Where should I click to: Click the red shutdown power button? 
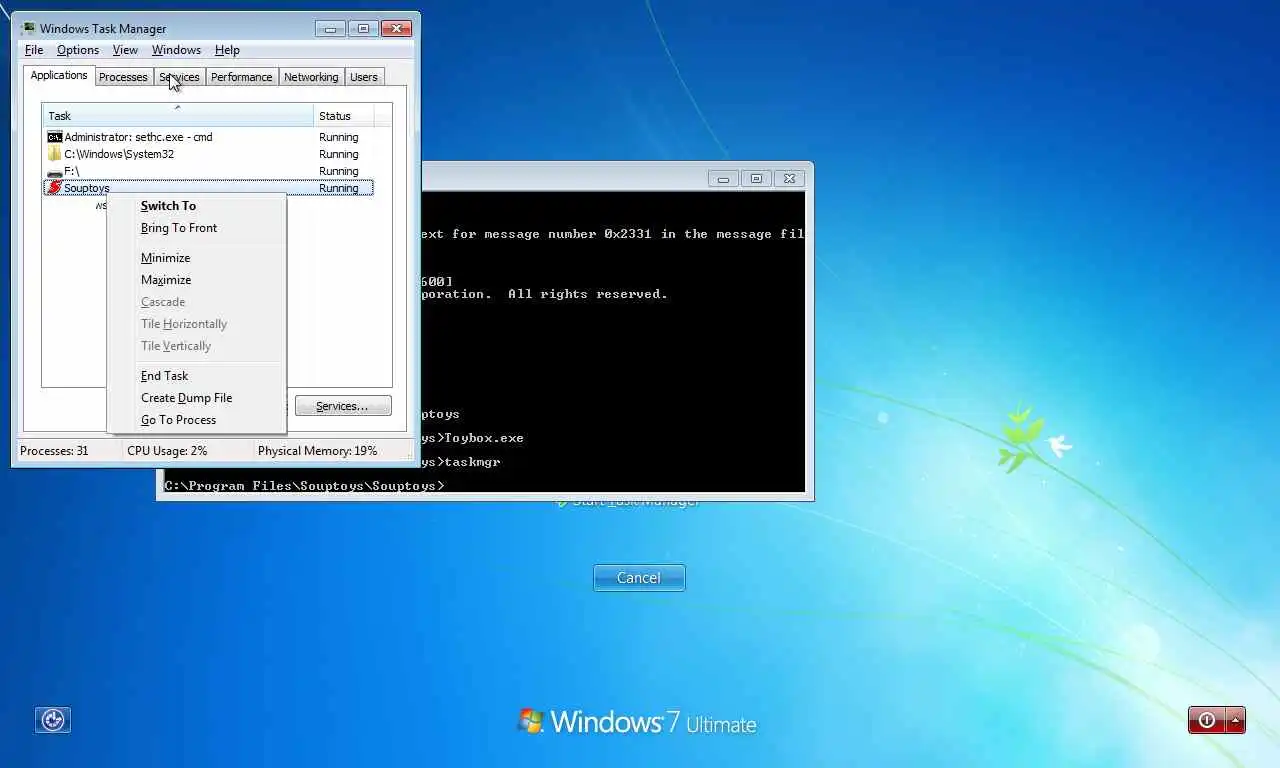coord(1207,720)
